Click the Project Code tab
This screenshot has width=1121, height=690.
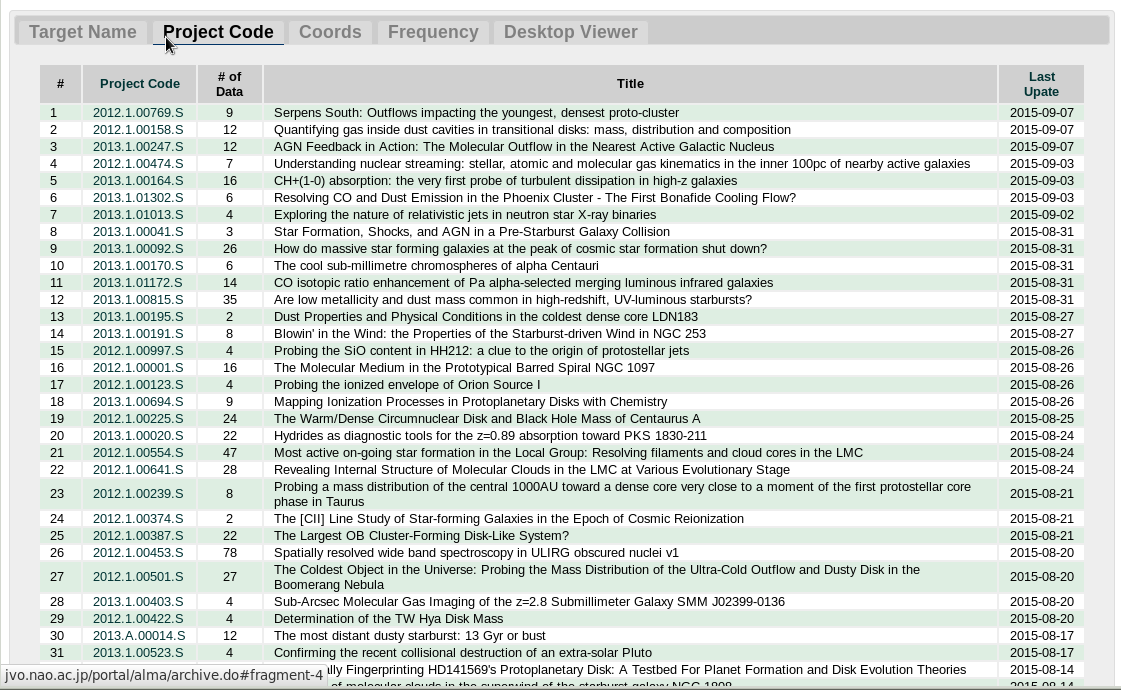click(218, 32)
